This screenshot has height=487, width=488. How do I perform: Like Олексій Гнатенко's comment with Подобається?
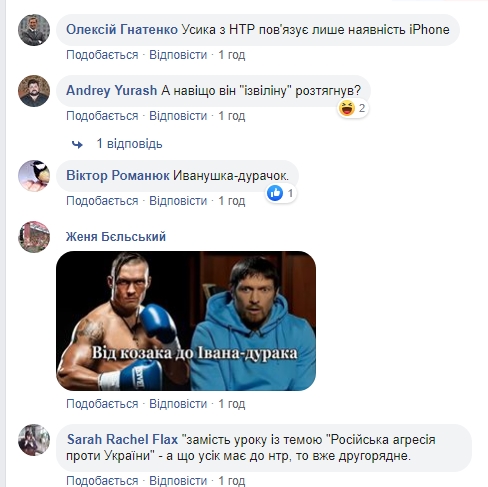(102, 55)
